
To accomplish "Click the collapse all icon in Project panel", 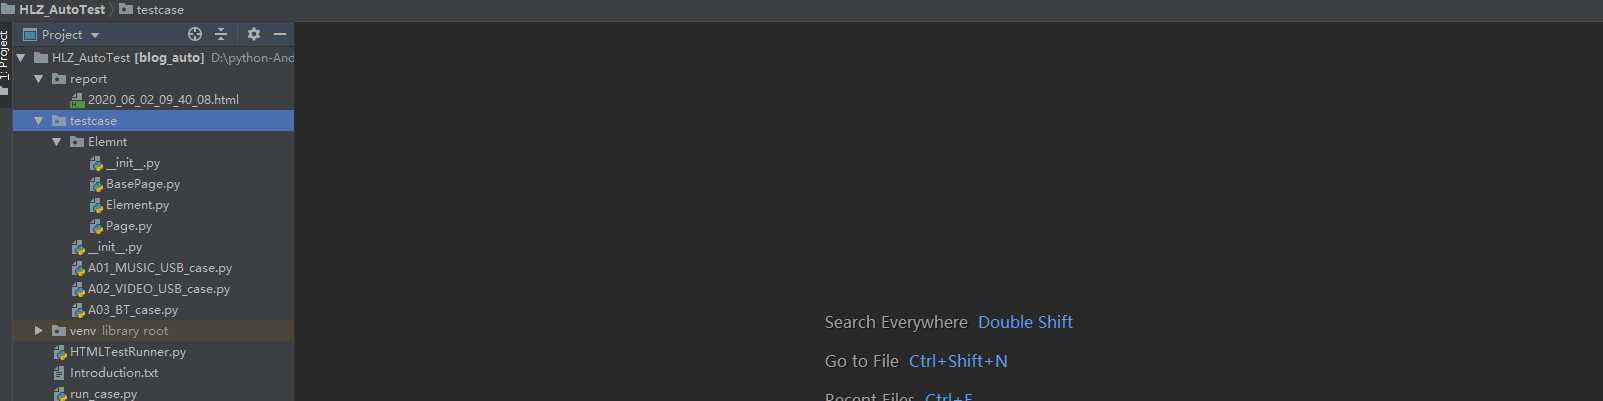I will tap(221, 34).
